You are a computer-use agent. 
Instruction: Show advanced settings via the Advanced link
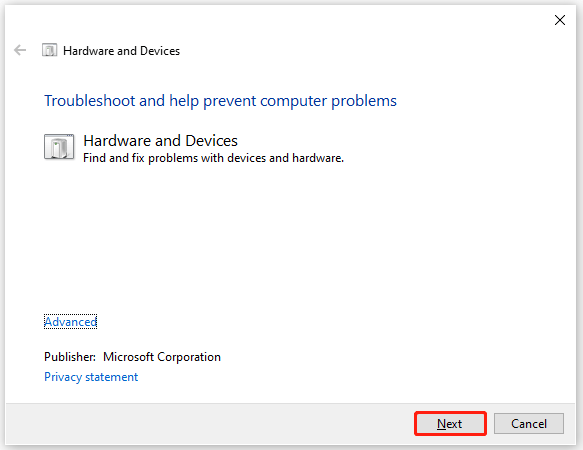click(x=71, y=322)
